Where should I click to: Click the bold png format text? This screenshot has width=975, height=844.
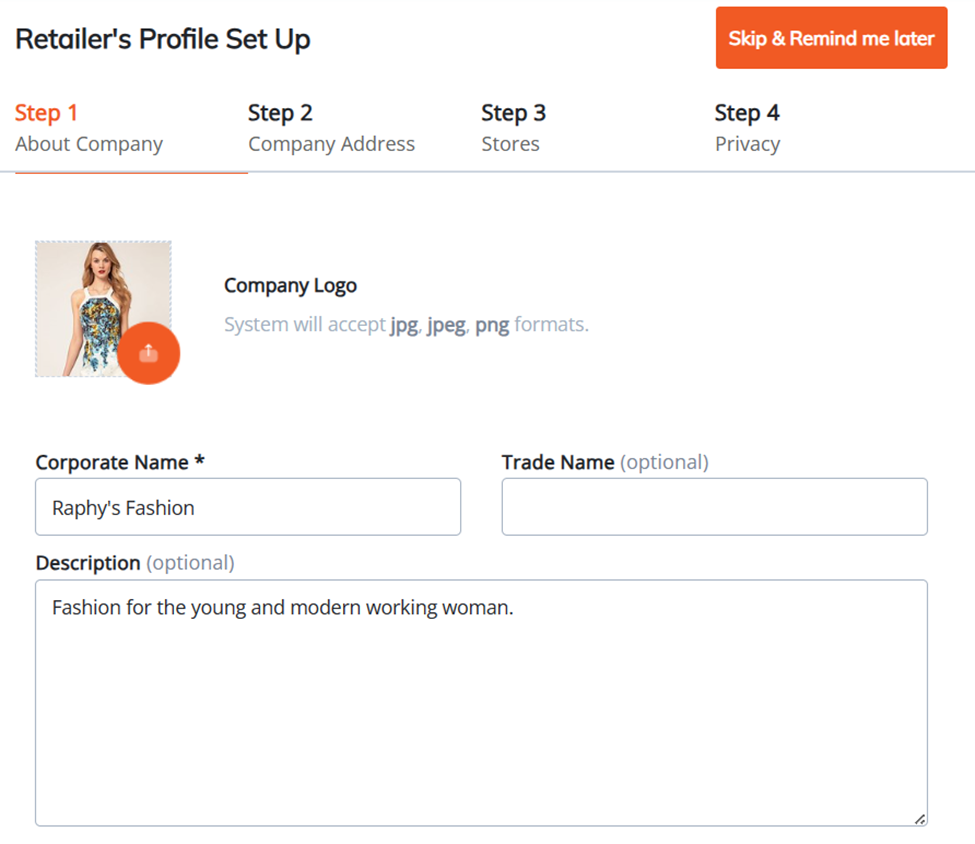click(x=492, y=325)
